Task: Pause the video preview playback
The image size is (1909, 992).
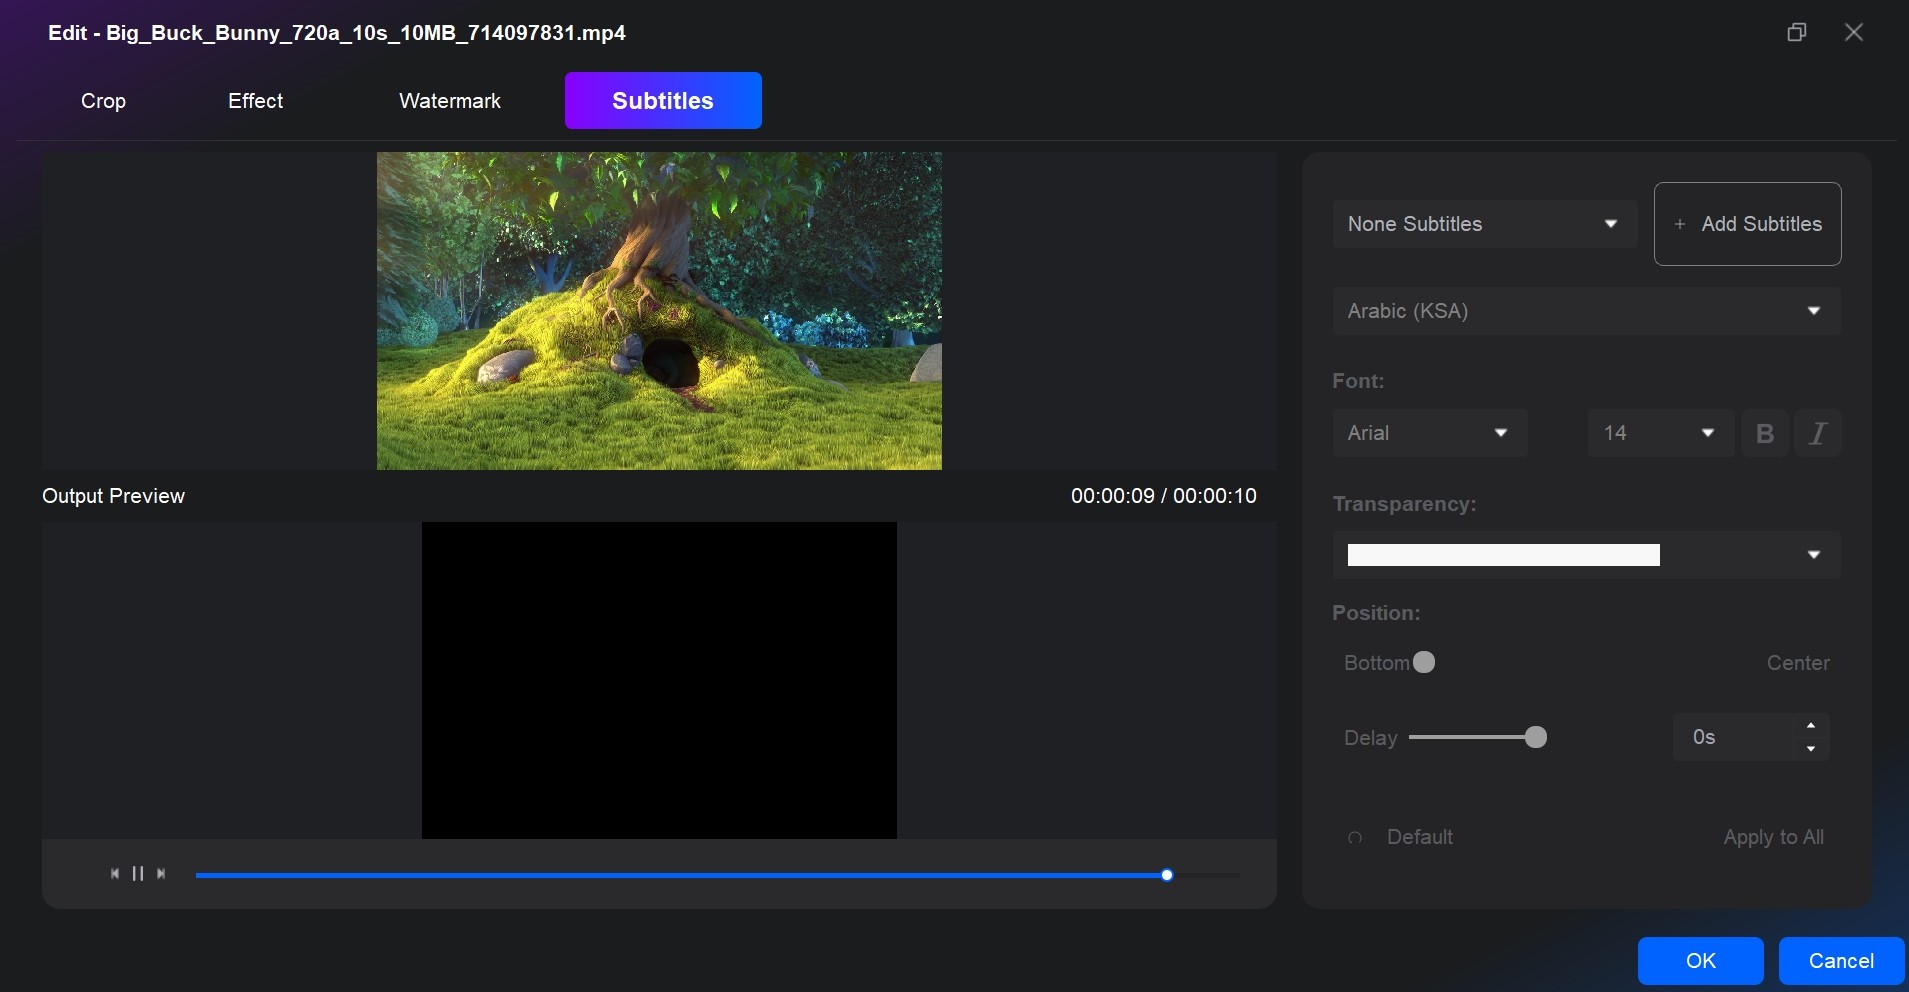Action: click(139, 873)
